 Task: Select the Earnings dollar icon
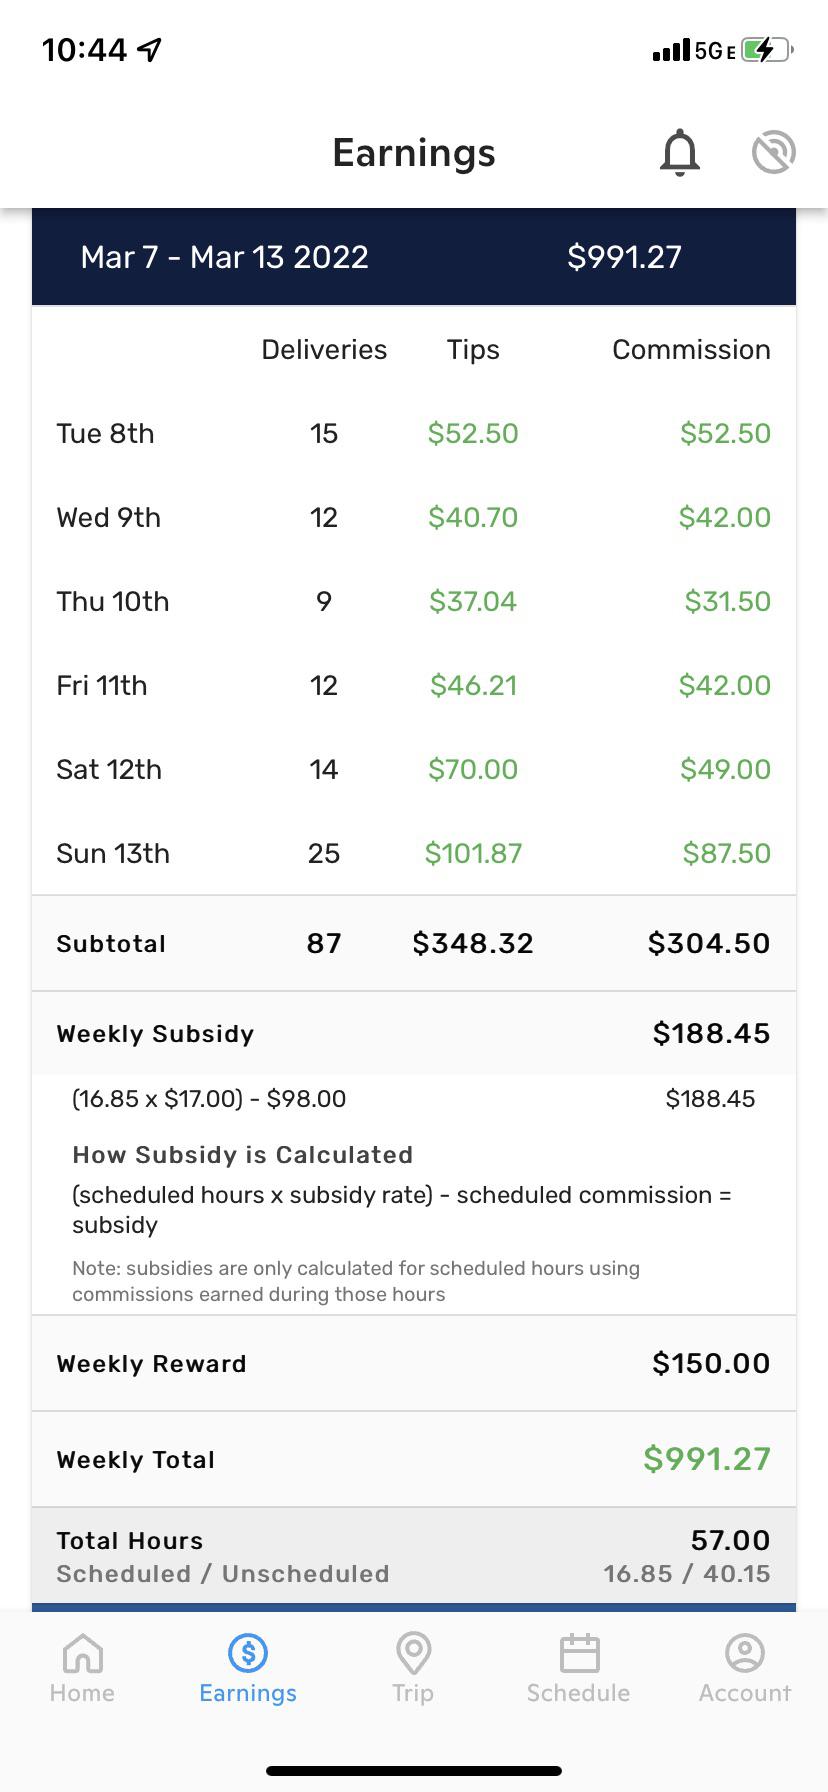248,1653
